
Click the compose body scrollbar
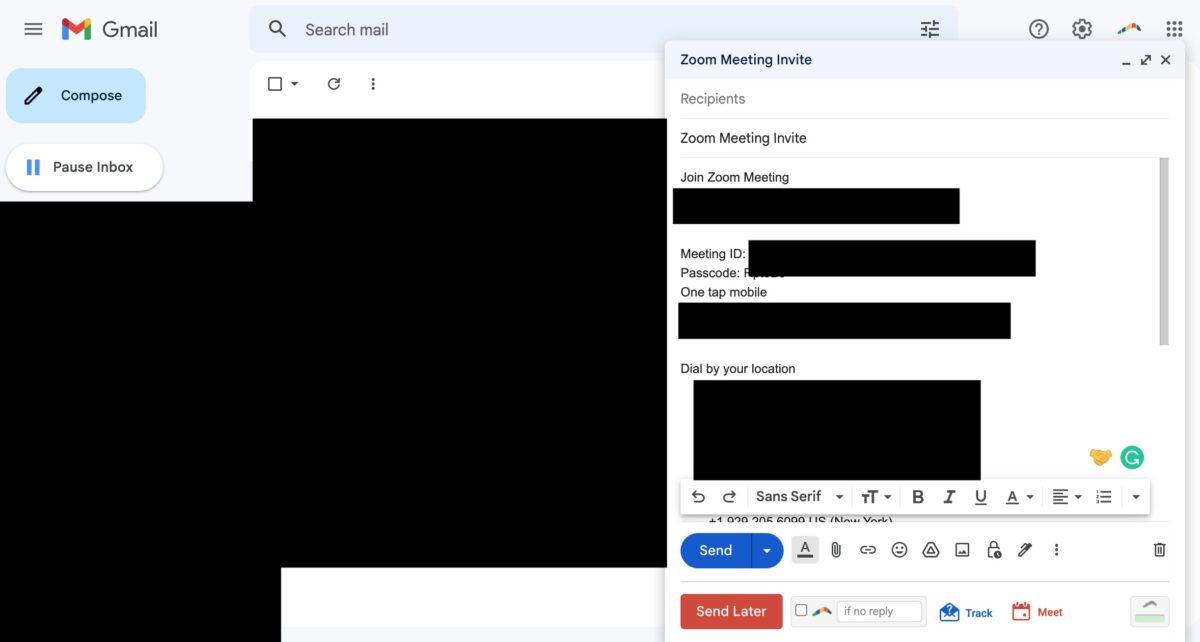1163,251
